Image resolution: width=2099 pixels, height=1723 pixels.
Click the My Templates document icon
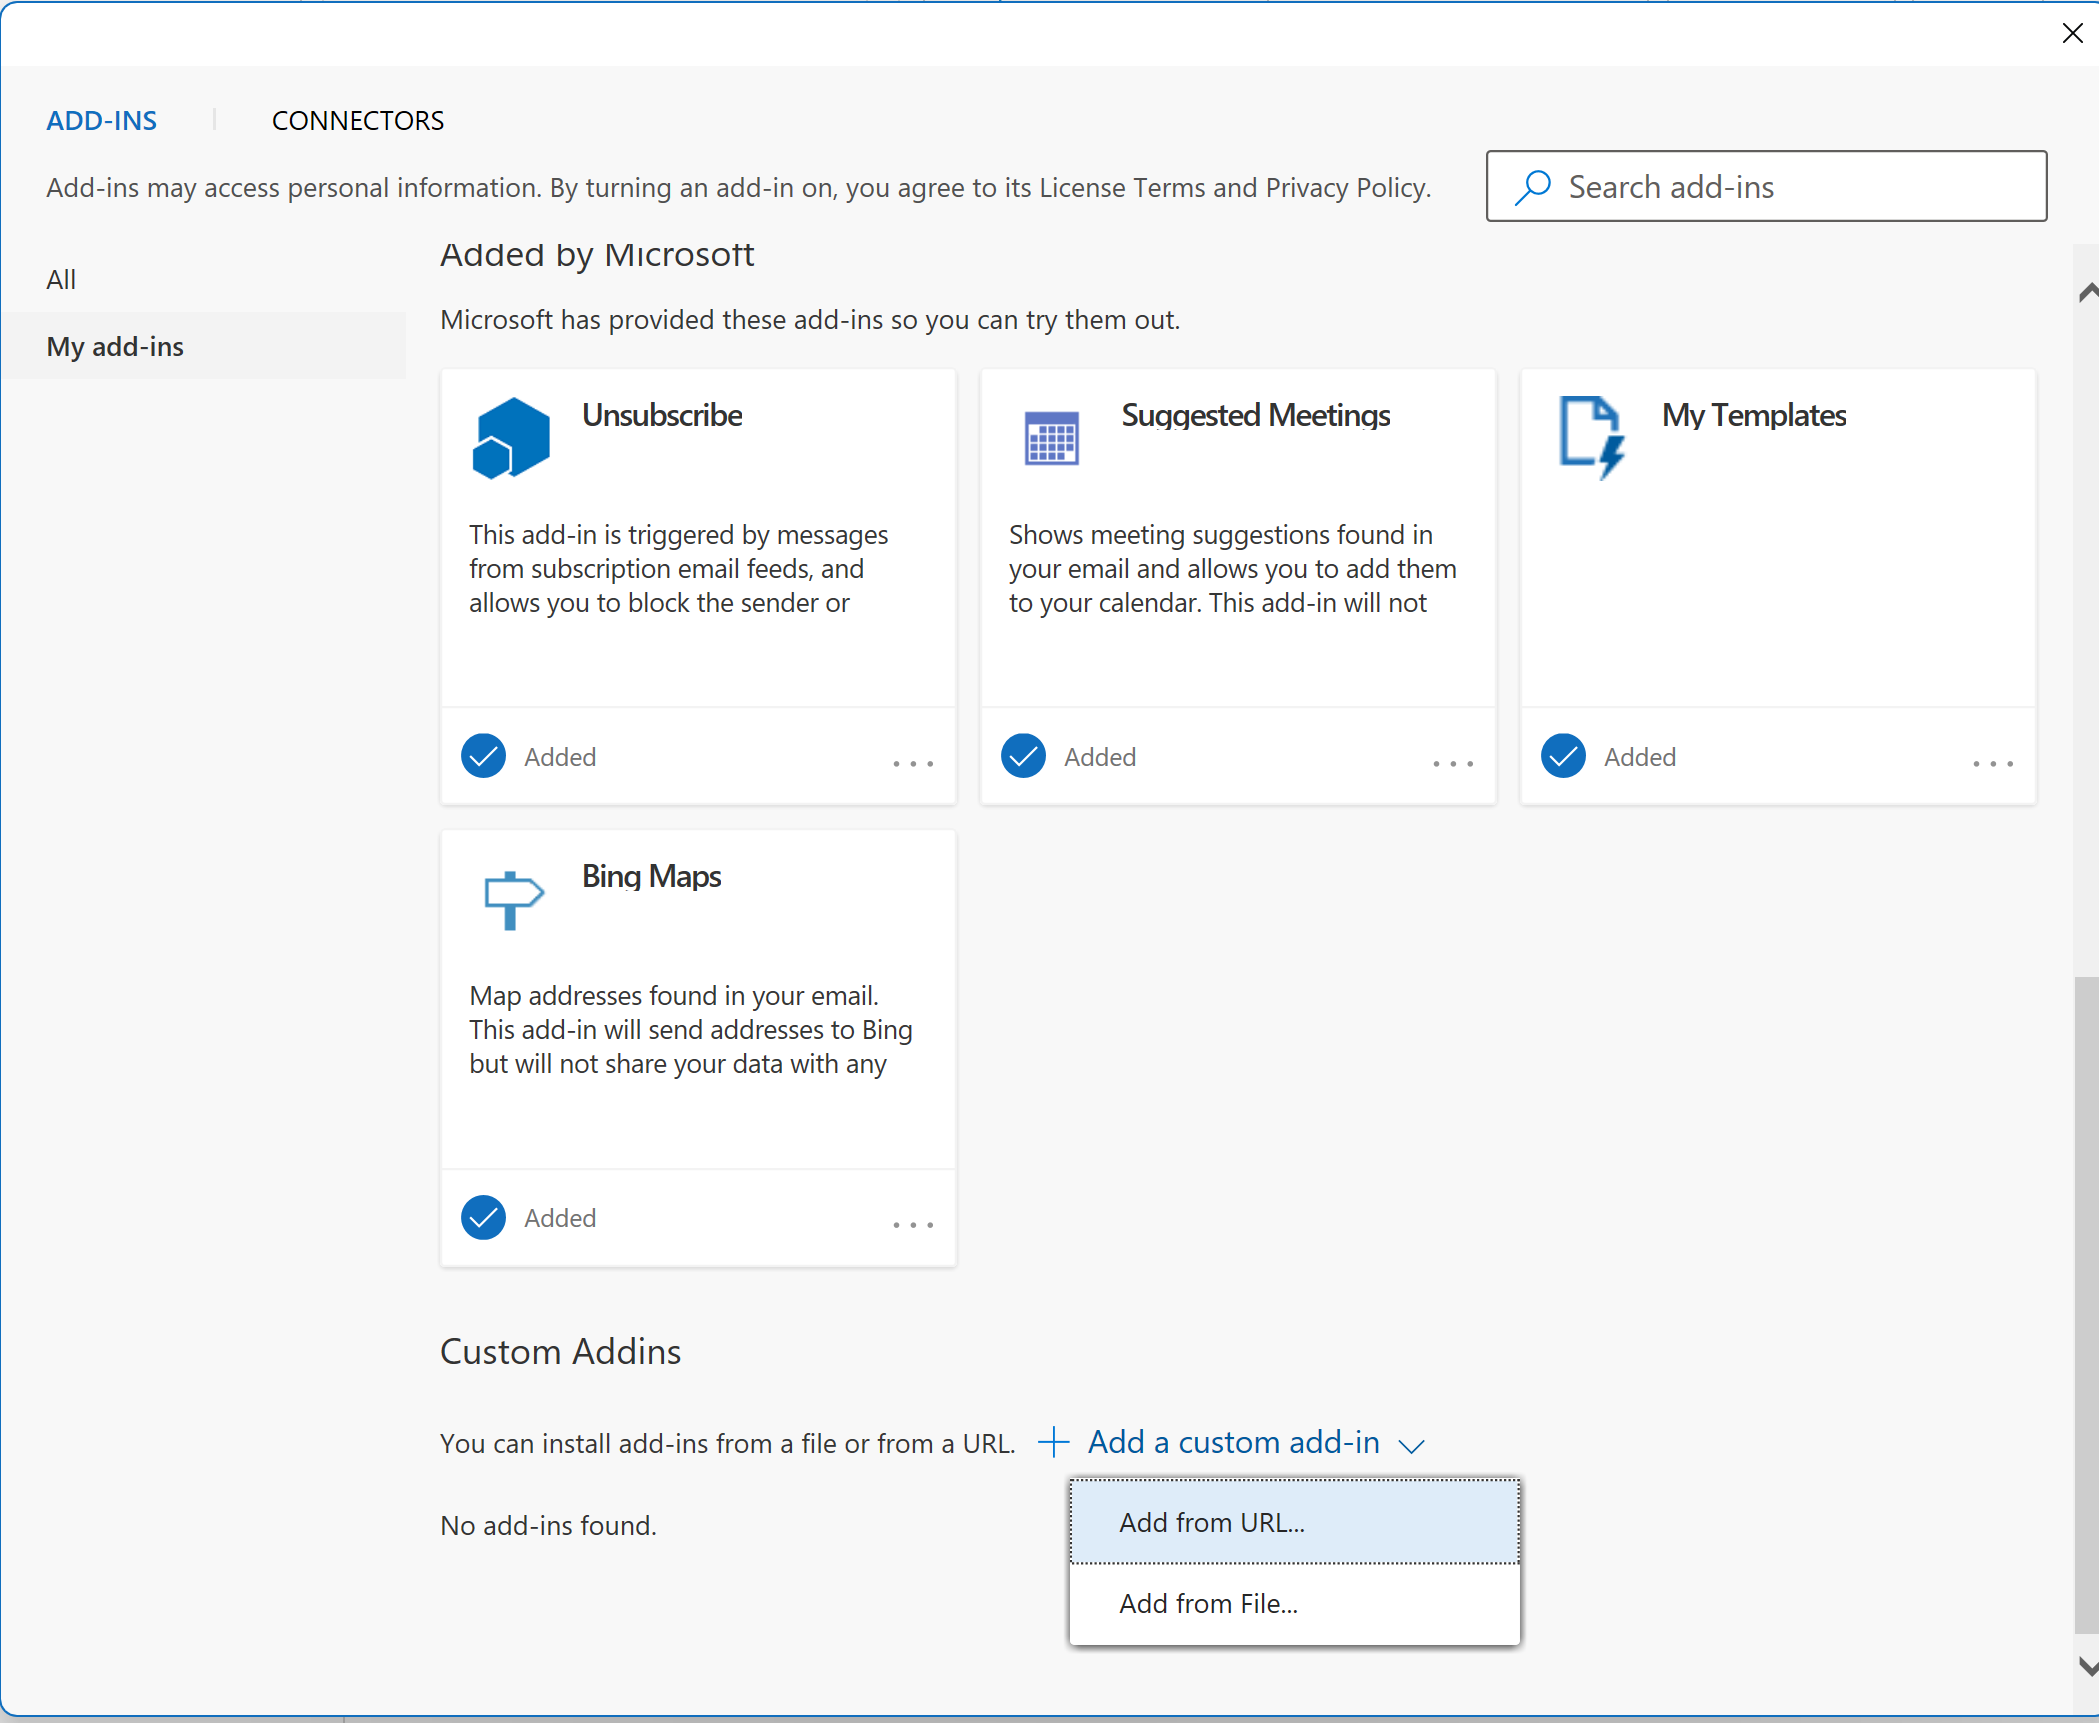1591,438
